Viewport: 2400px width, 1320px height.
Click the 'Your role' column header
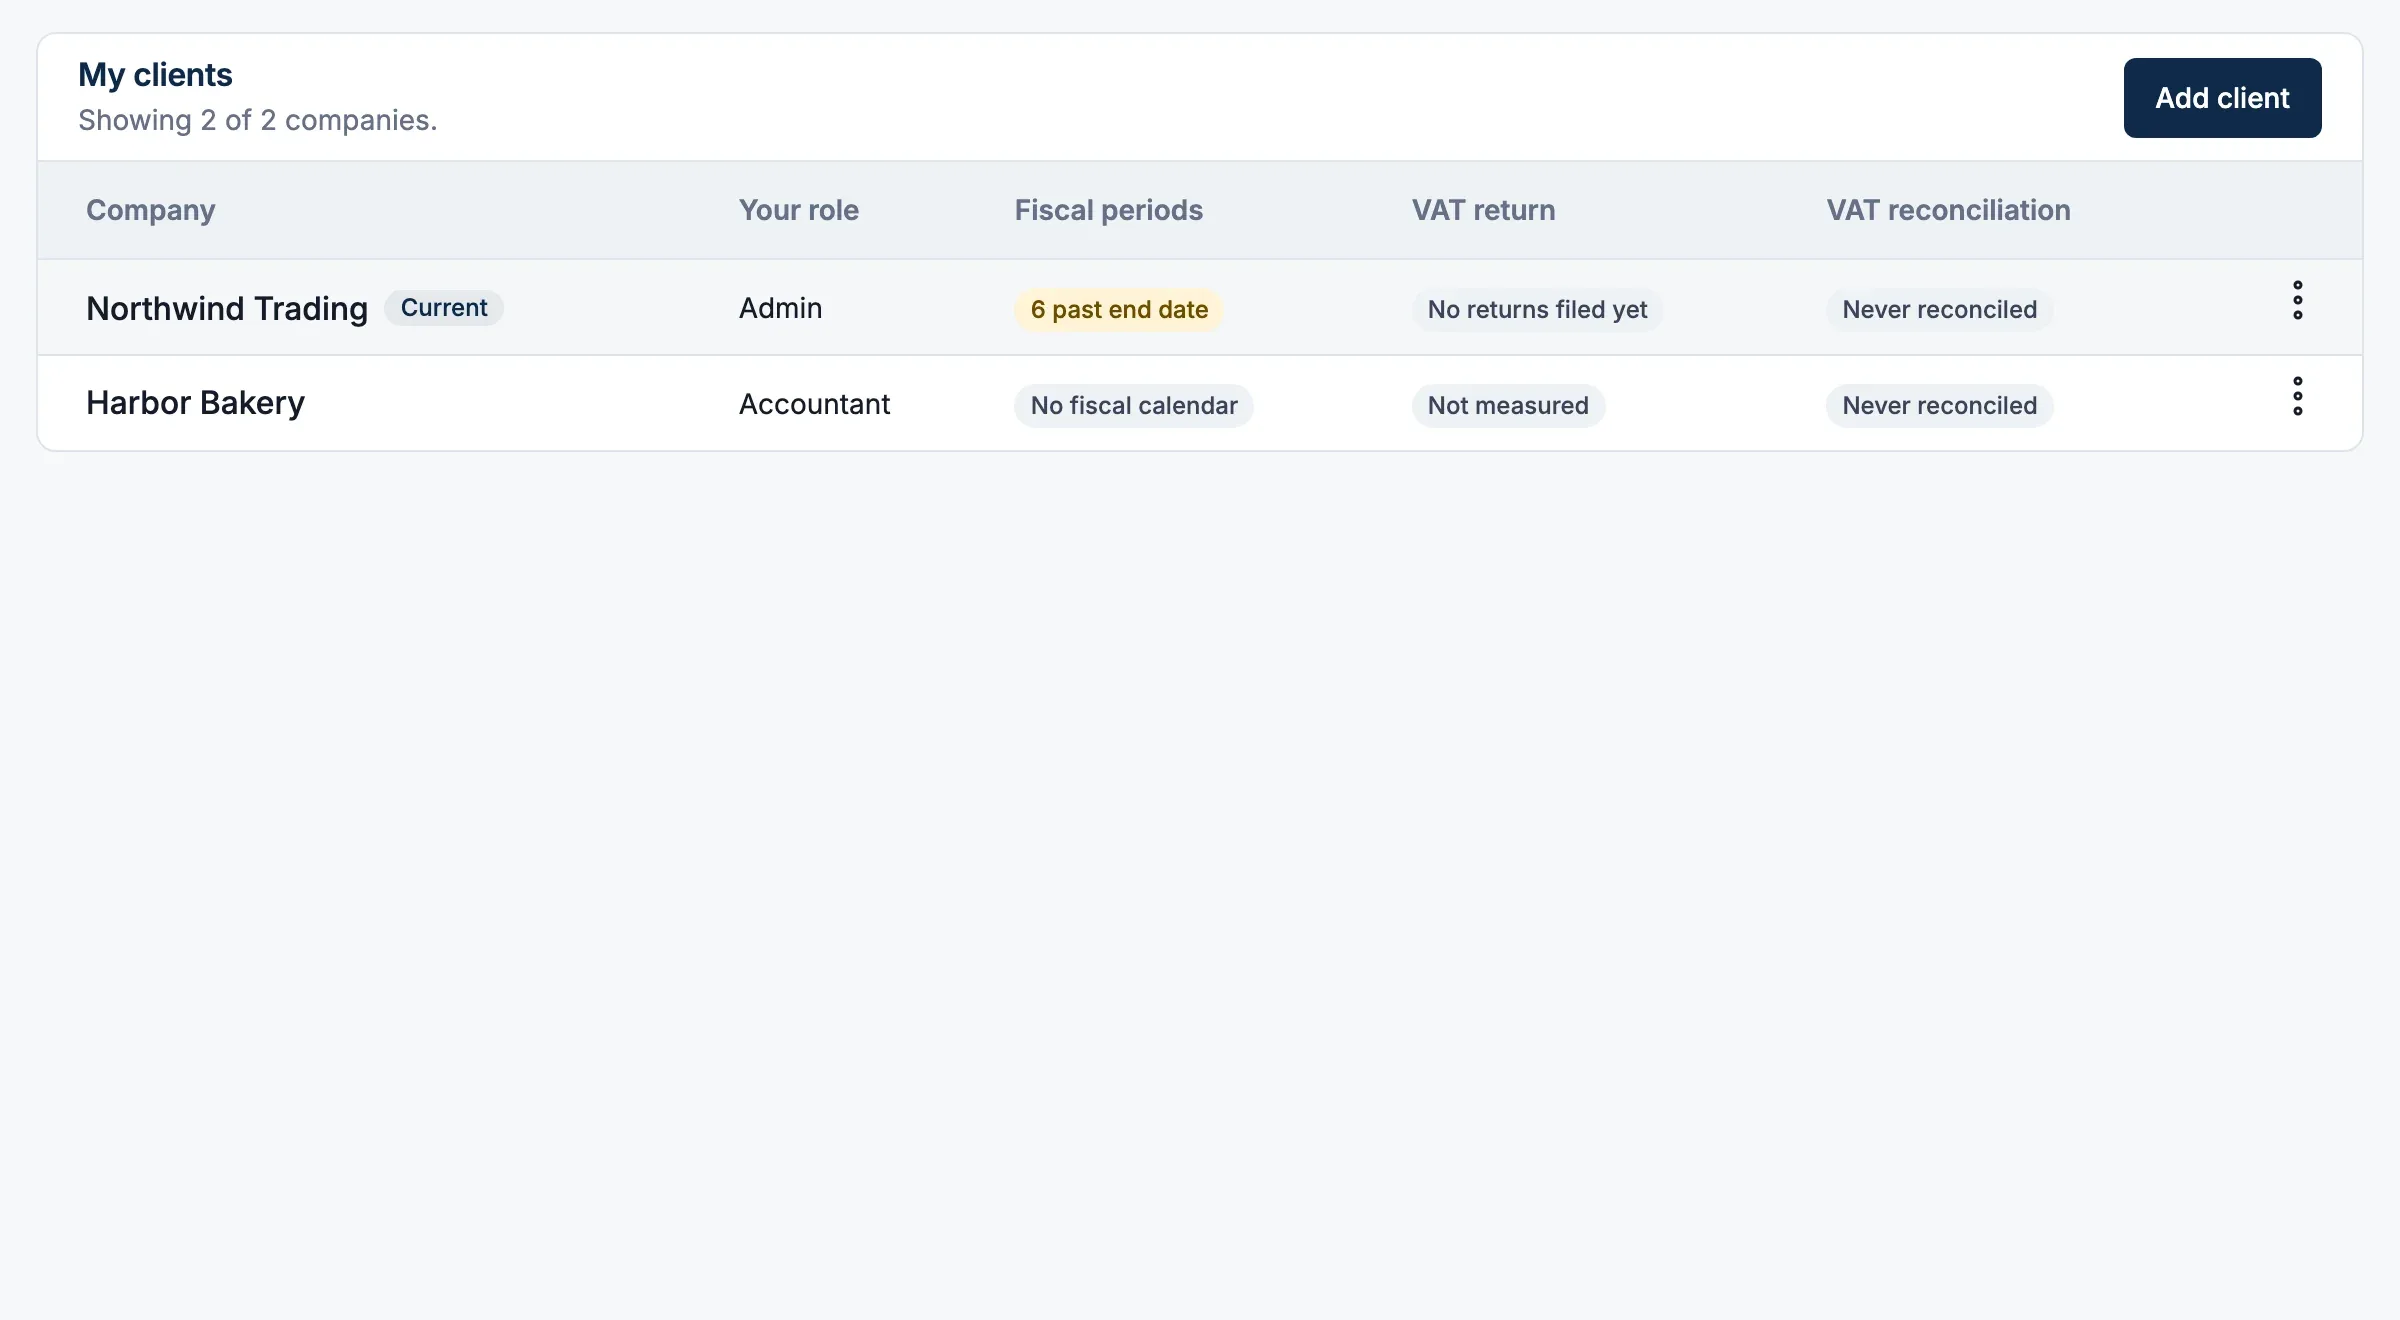[x=799, y=210]
